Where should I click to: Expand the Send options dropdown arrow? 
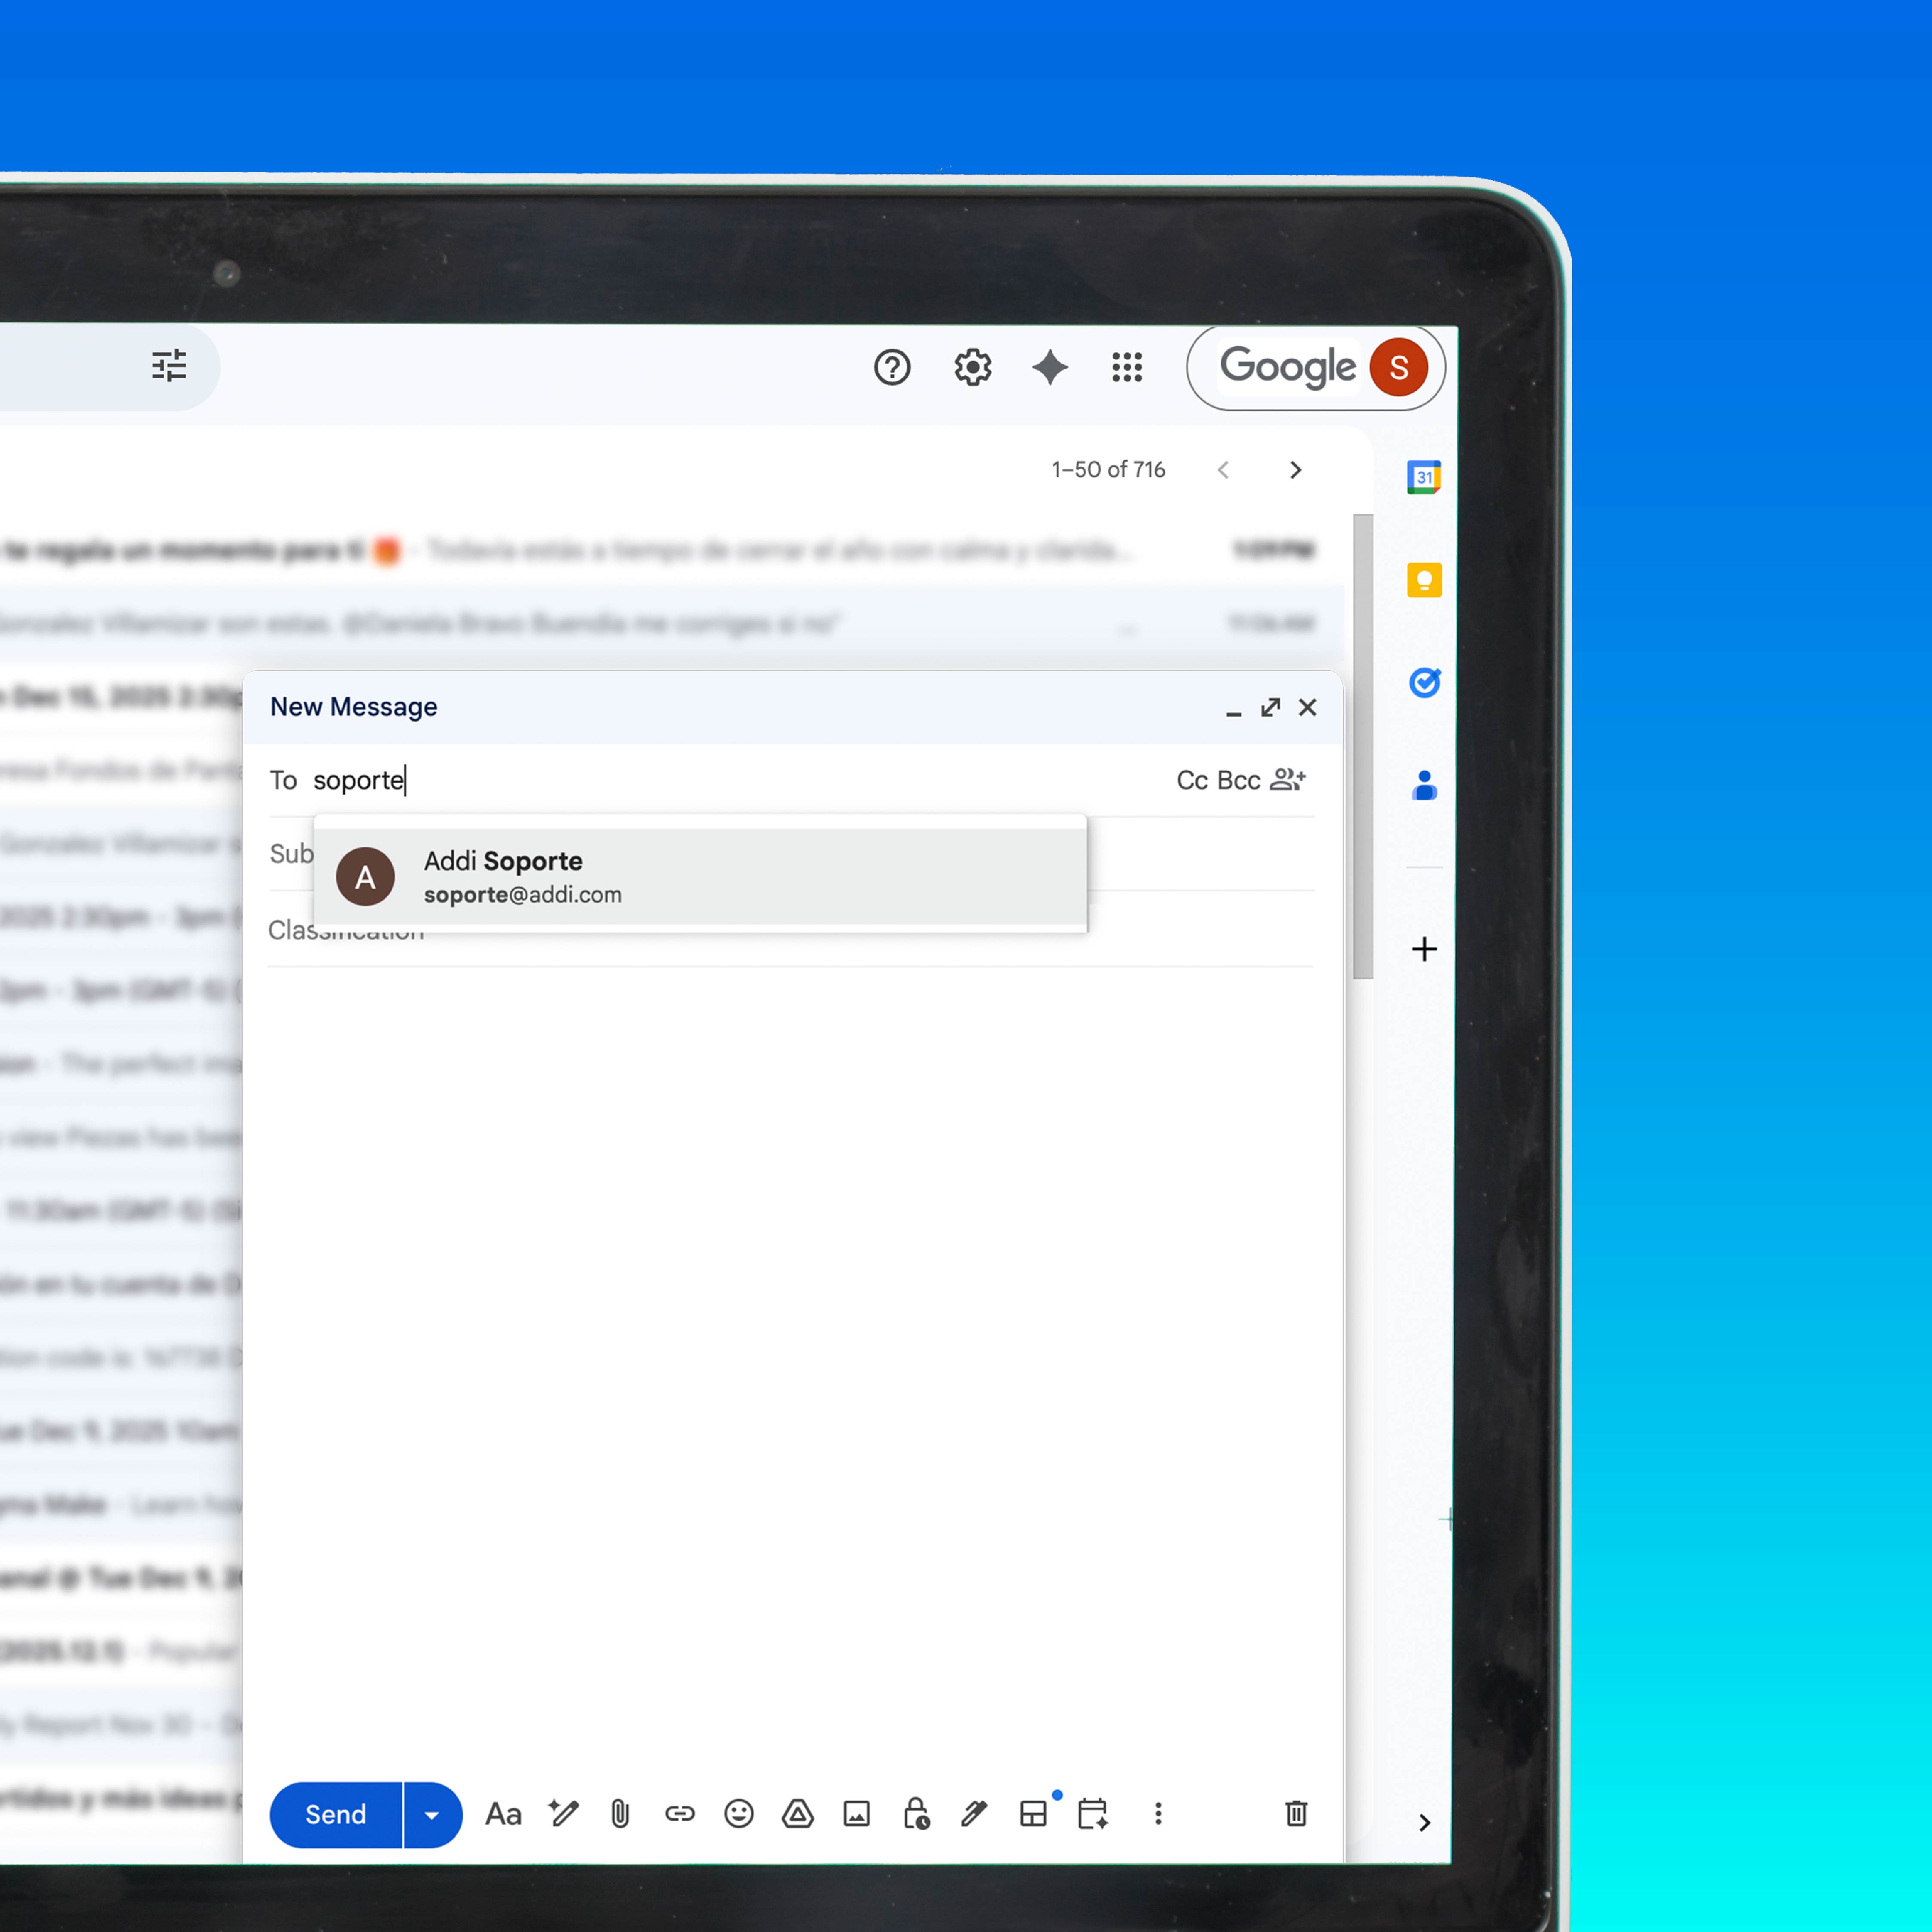tap(432, 1814)
